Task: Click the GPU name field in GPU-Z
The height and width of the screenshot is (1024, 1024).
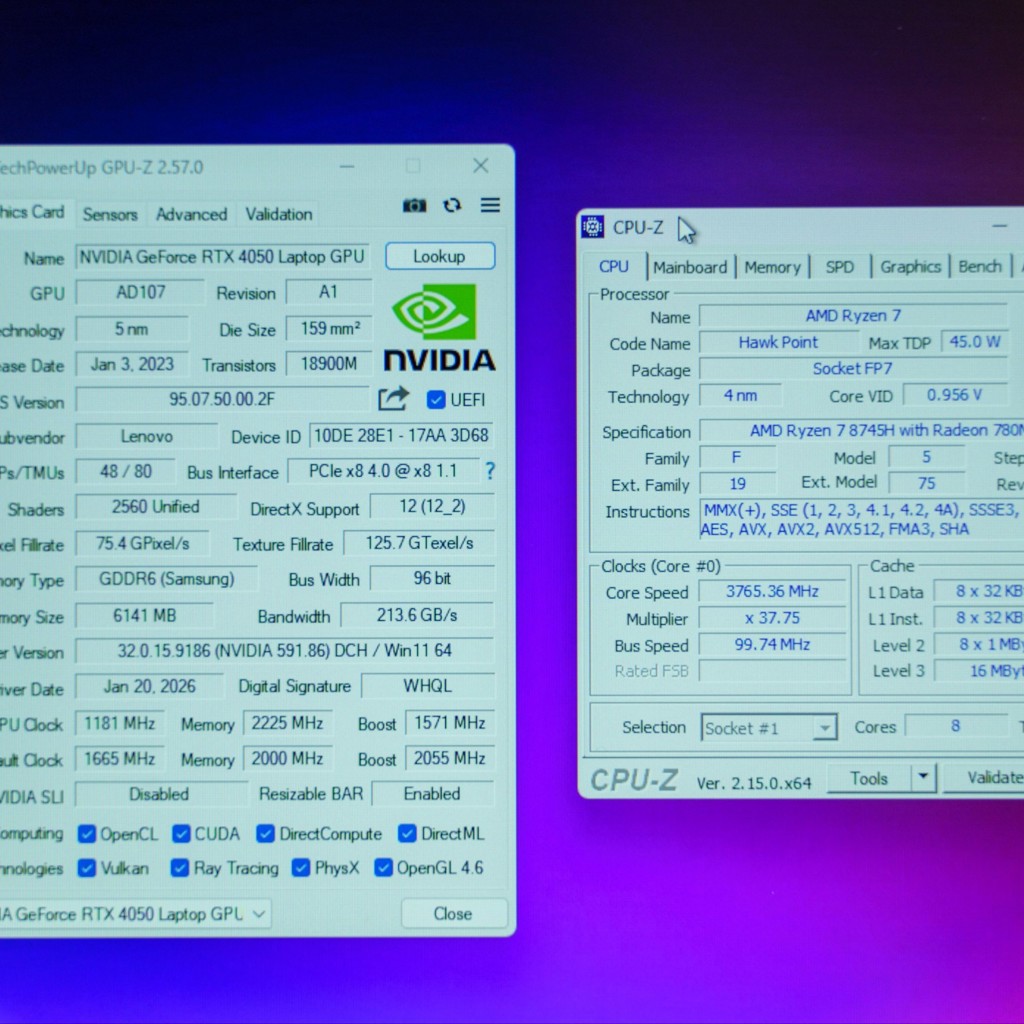Action: 223,257
